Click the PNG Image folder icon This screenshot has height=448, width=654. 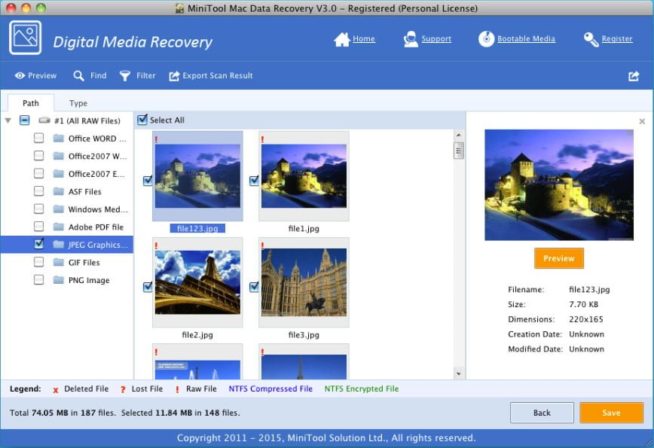(x=59, y=280)
